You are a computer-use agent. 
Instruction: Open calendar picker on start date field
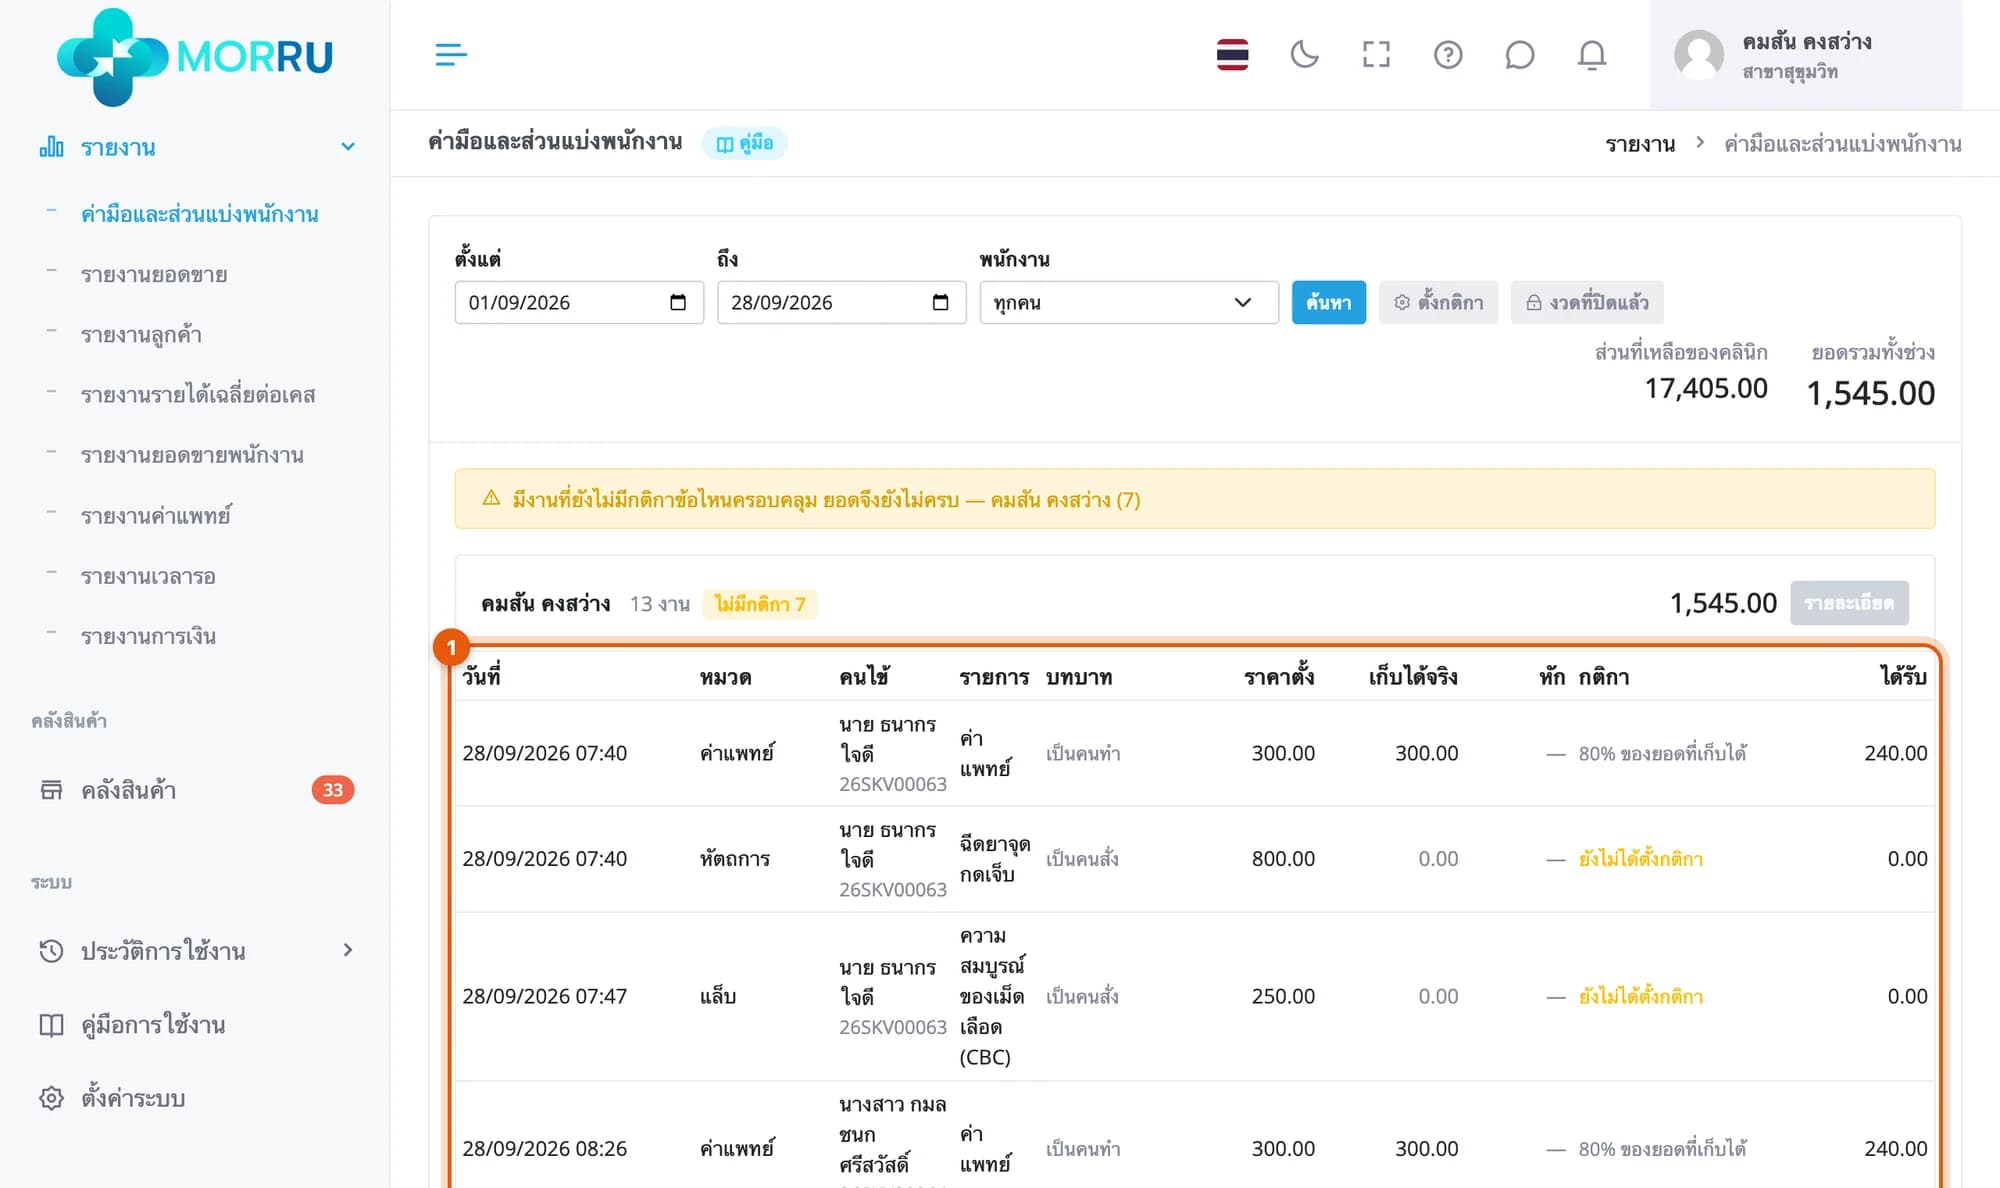coord(678,302)
